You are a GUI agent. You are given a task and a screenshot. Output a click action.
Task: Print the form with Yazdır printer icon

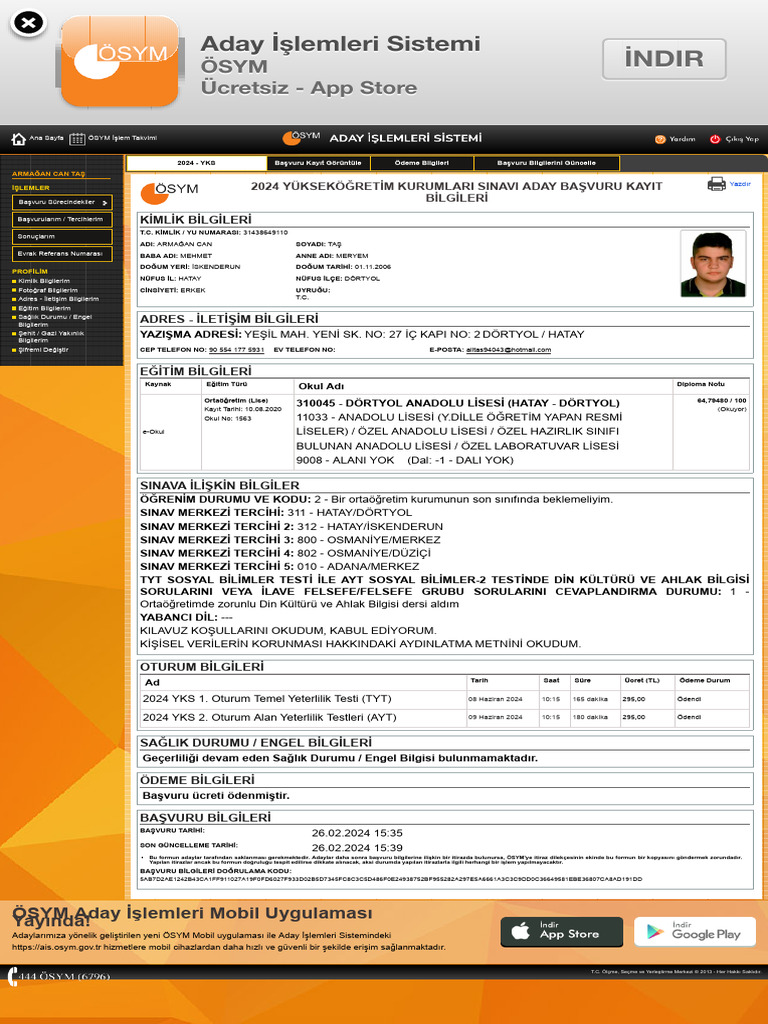pos(717,184)
